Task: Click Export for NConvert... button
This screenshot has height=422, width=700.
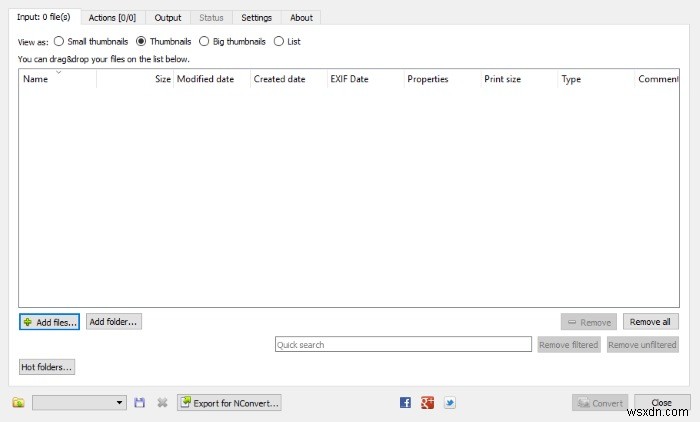Action: pos(229,403)
